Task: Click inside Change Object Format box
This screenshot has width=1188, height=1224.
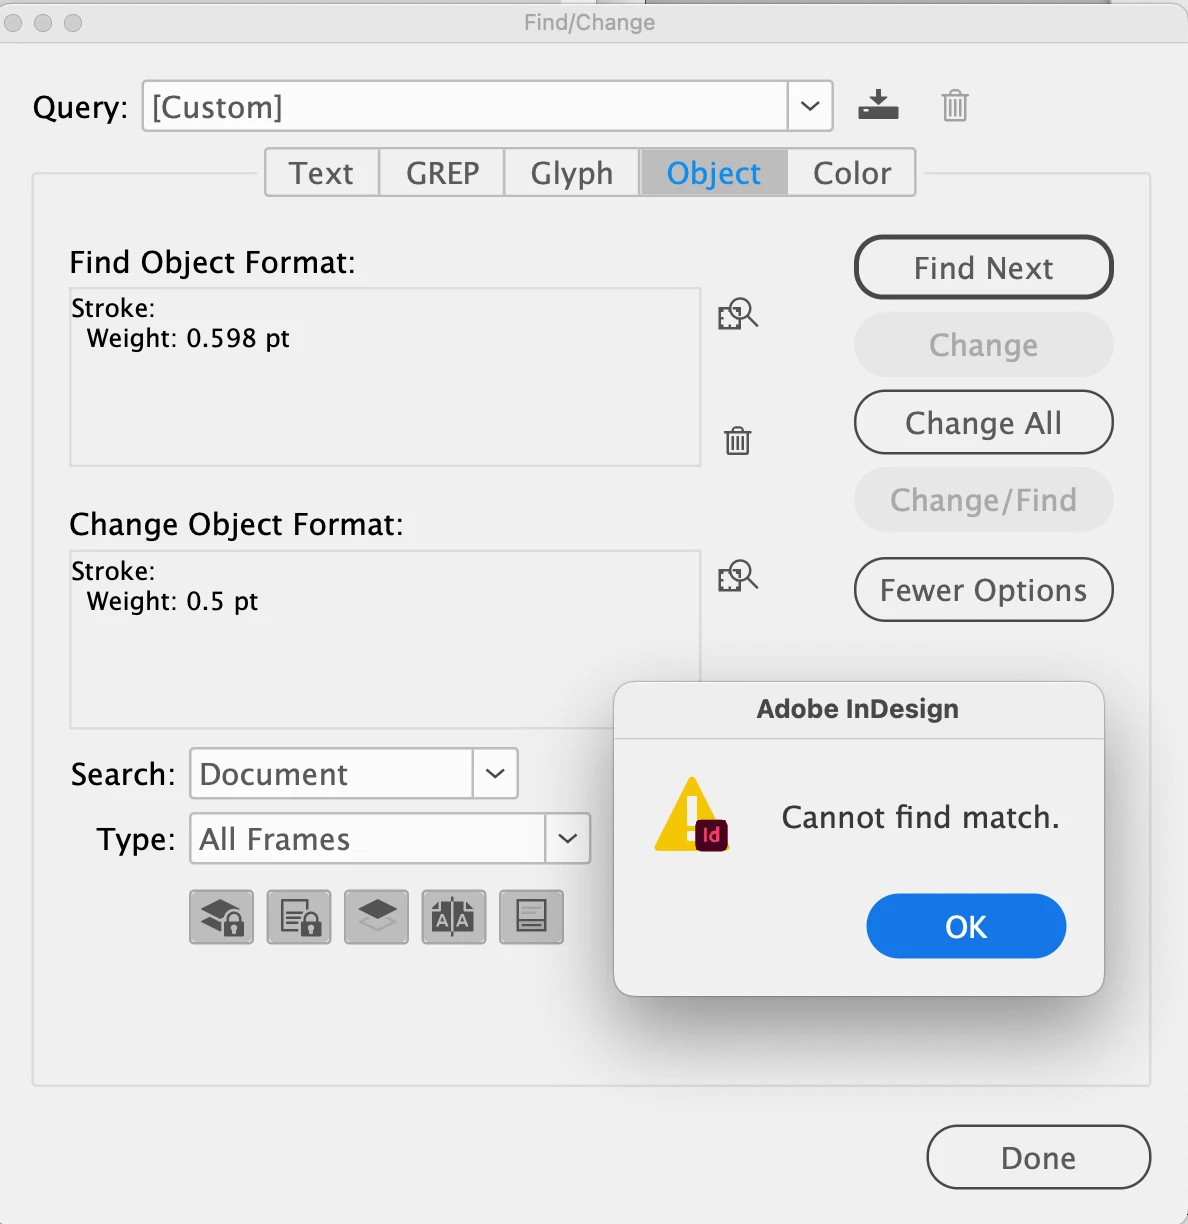Action: 385,639
